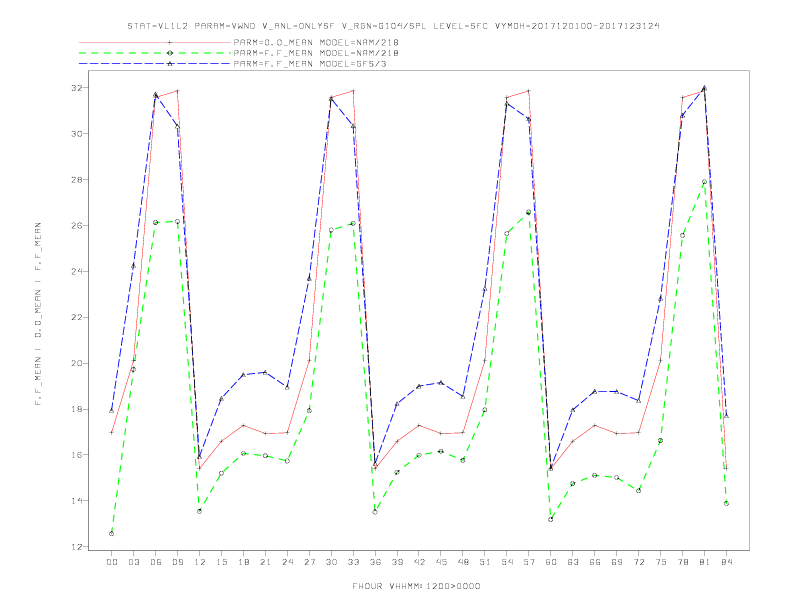
Task: Click x-axis forecast hour label 51
Action: 485,562
